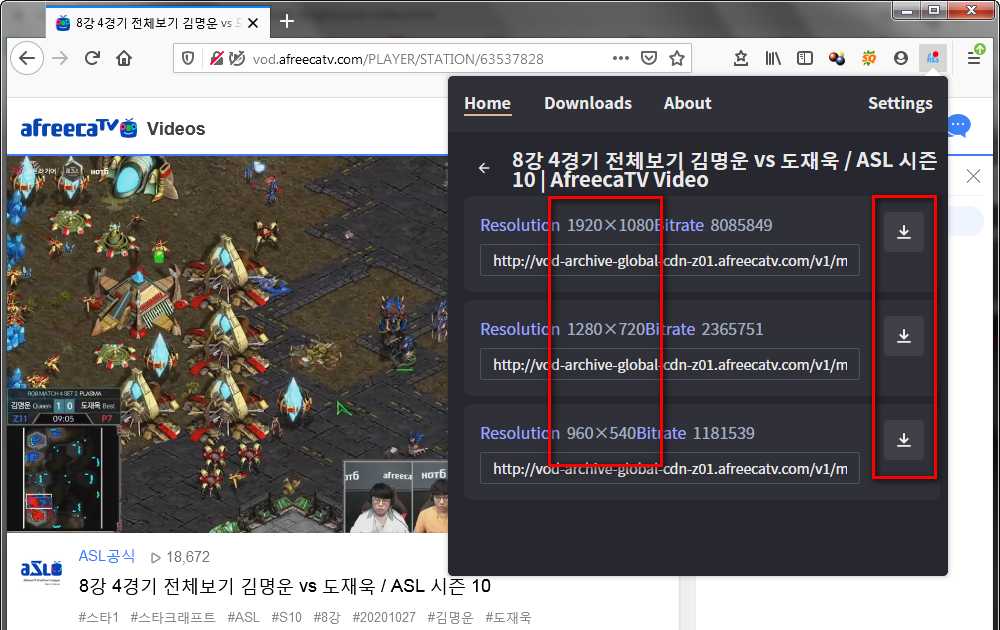Click the Videos header link
The width and height of the screenshot is (1000, 630).
tap(176, 129)
